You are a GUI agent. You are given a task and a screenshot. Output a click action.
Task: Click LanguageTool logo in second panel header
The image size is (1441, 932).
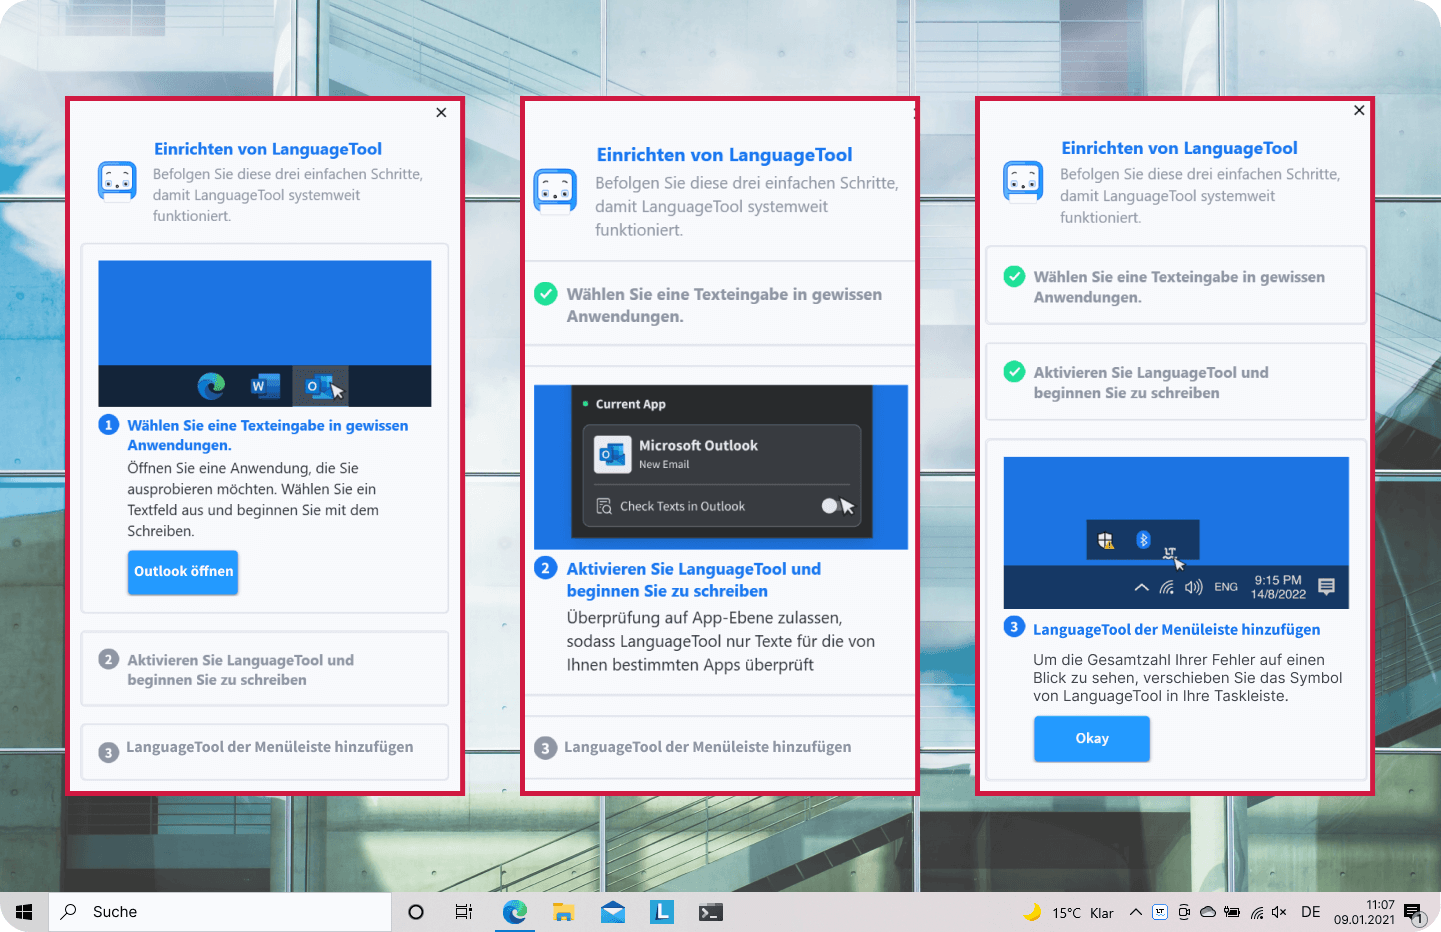pos(555,191)
